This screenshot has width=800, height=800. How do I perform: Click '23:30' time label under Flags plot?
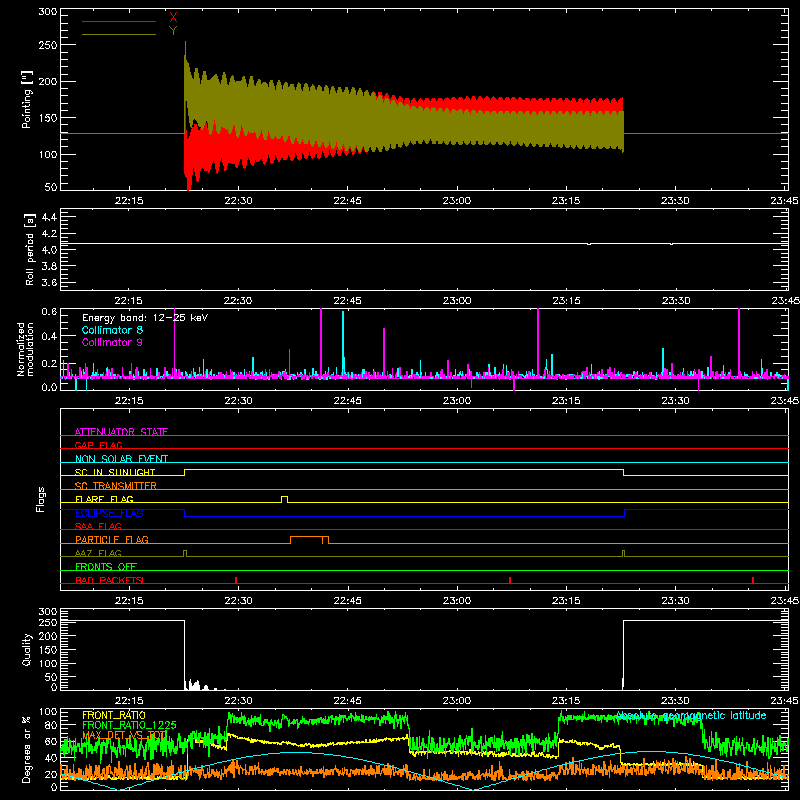[675, 601]
